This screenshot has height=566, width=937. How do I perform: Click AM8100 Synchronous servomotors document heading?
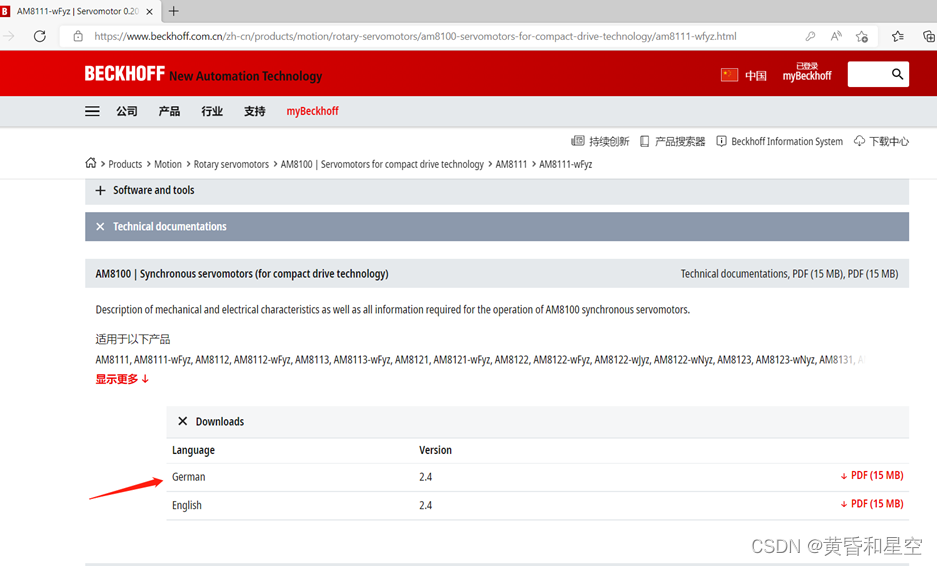pos(242,274)
